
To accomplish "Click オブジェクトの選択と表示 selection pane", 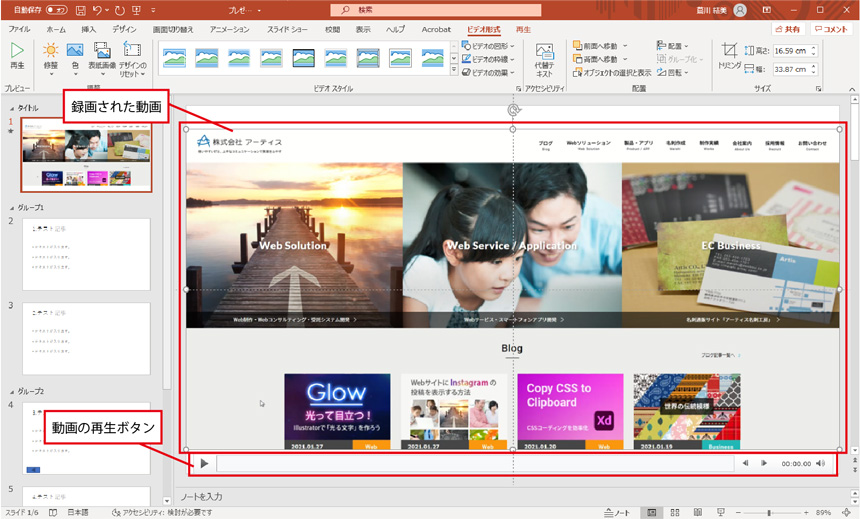I will point(612,72).
